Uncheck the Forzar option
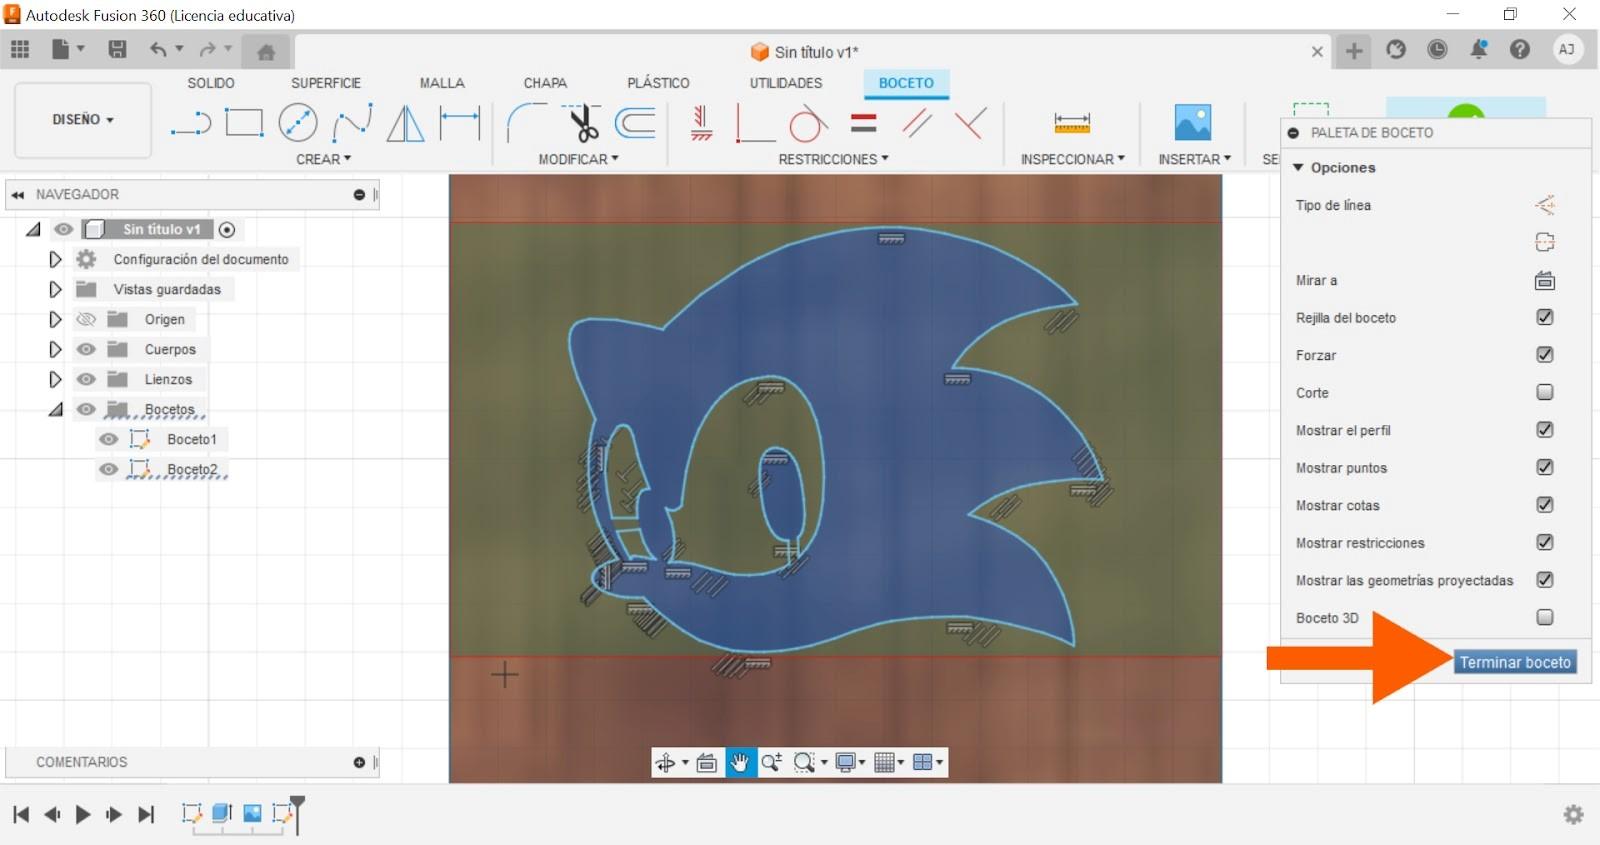This screenshot has height=845, width=1600. click(1545, 355)
